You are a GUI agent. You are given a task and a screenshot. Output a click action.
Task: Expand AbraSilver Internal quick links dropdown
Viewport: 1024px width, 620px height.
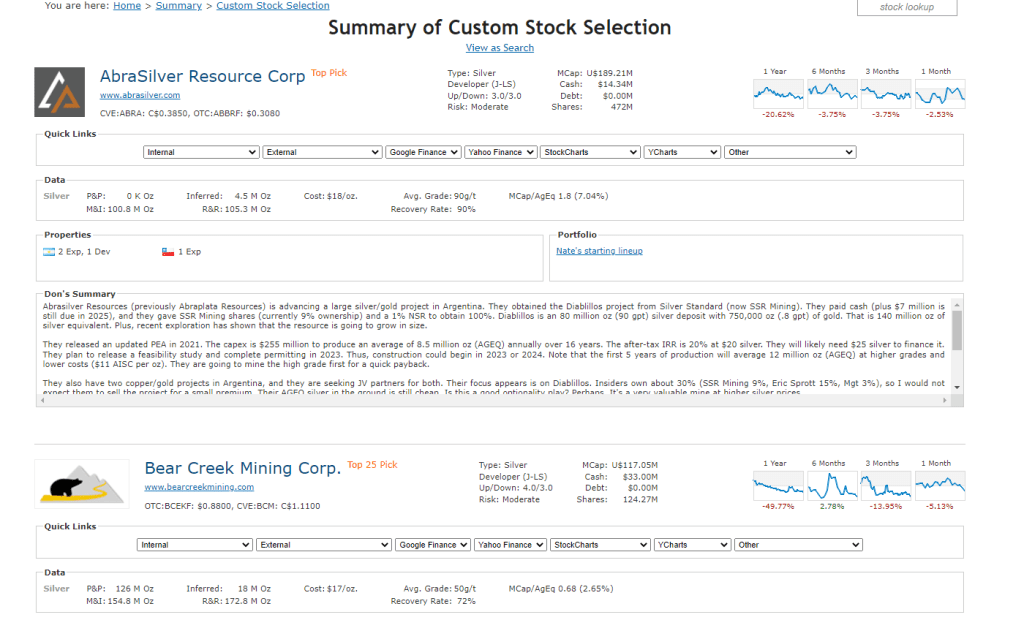pos(201,152)
